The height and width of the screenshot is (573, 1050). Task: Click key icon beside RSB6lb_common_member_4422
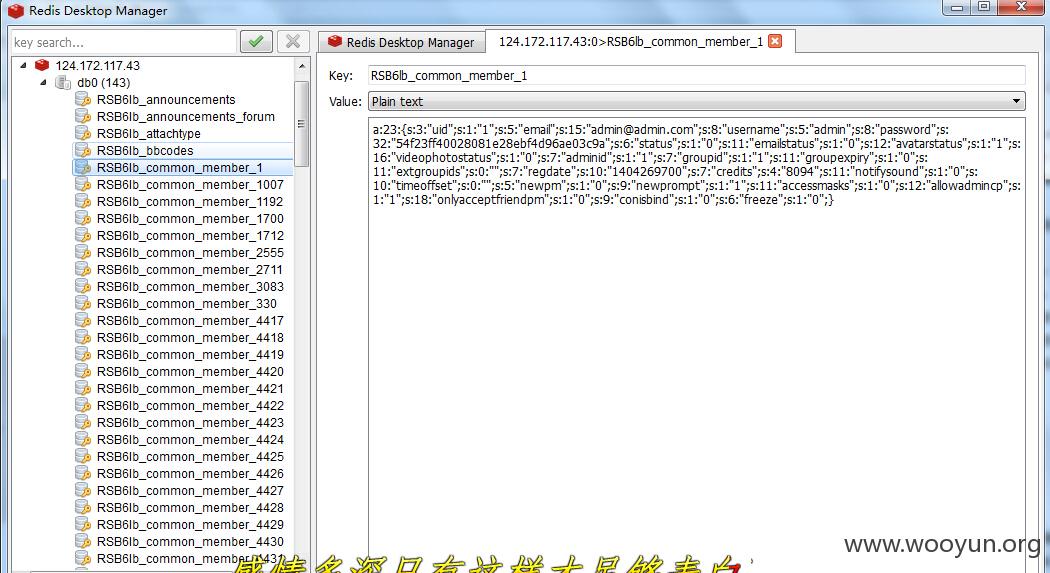coord(83,406)
